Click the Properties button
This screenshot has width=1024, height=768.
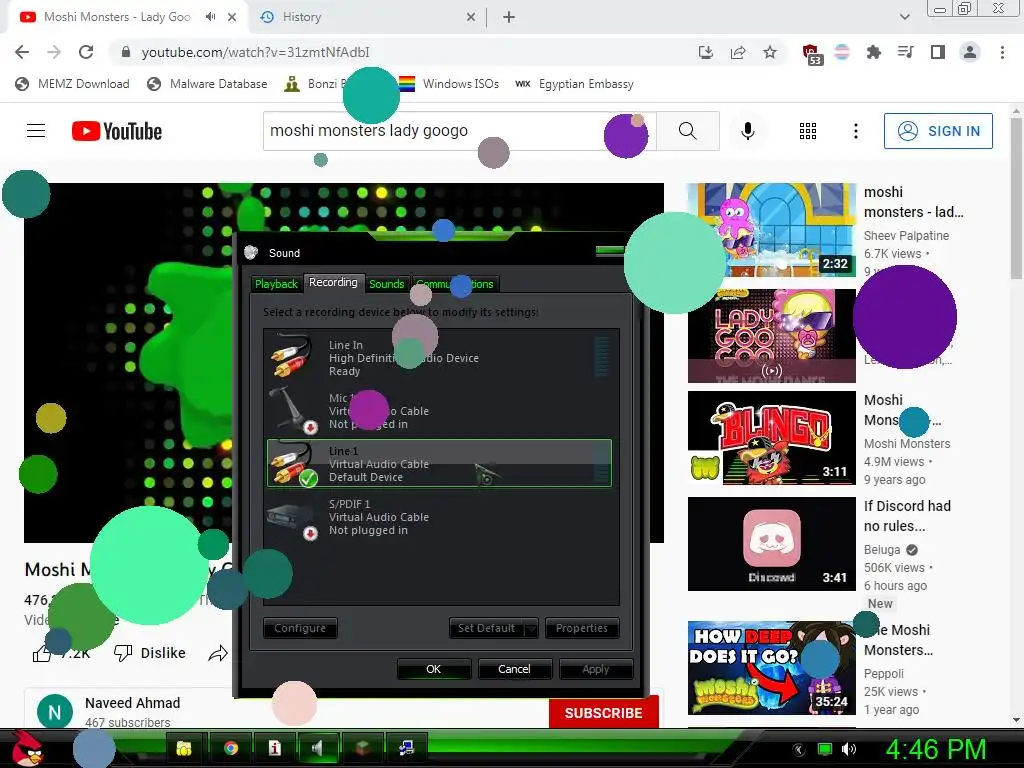coord(582,628)
